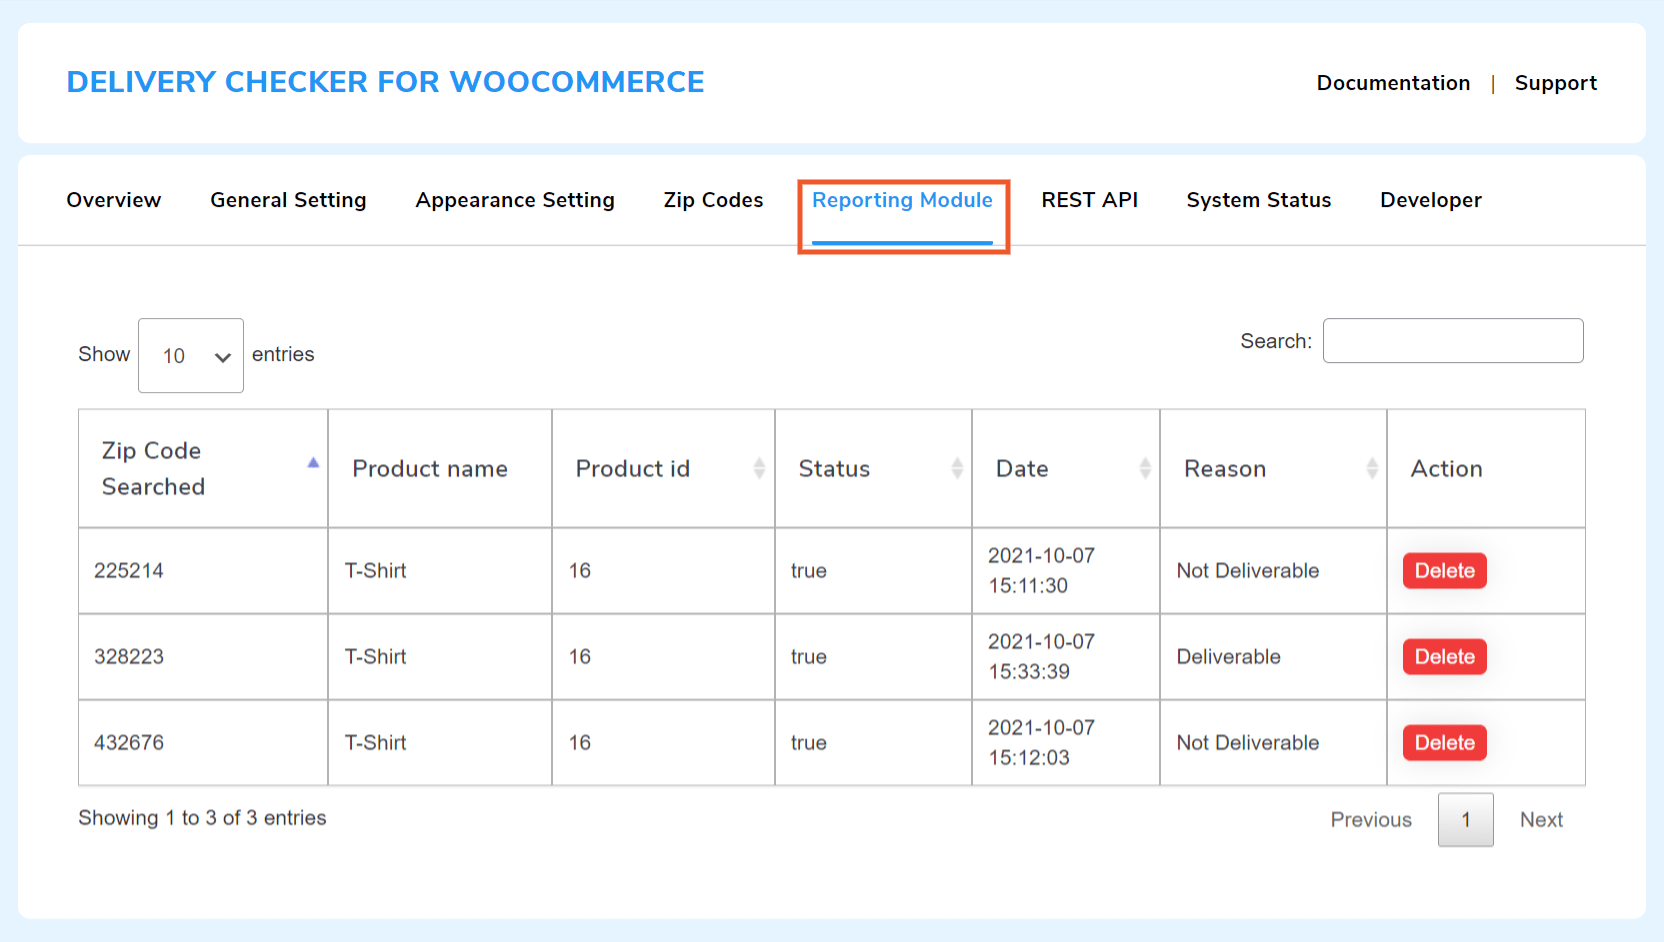The width and height of the screenshot is (1664, 942).
Task: View the System Status tab
Action: [x=1258, y=200]
